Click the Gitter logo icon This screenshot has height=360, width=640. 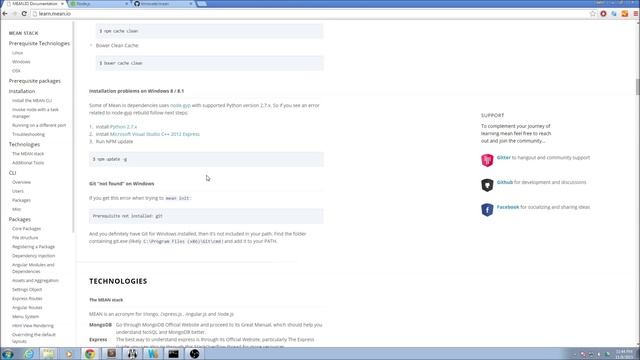487,160
